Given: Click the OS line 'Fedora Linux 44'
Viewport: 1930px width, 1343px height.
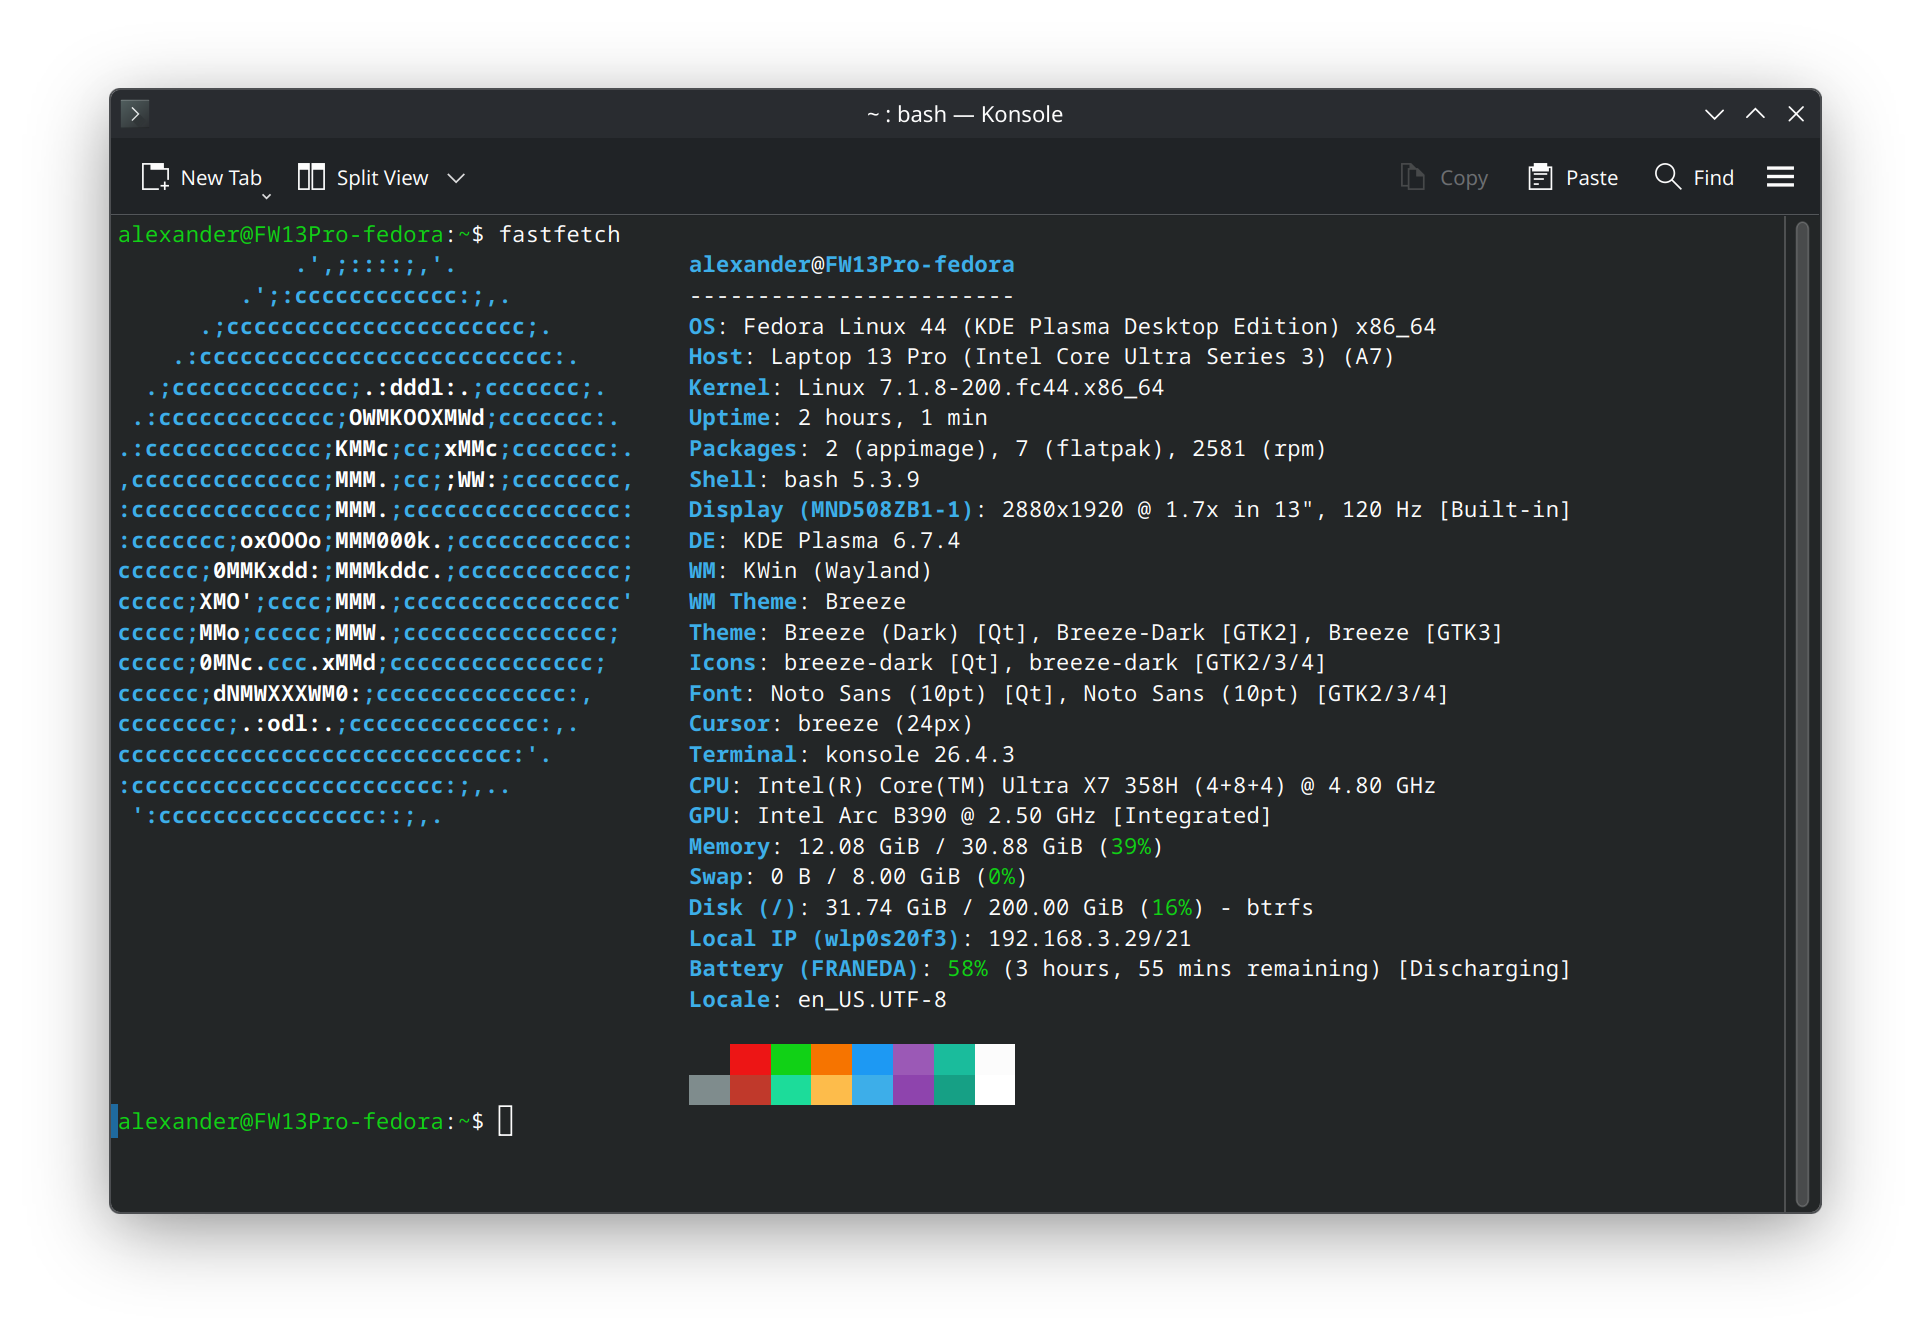Looking at the screenshot, I should [1062, 327].
